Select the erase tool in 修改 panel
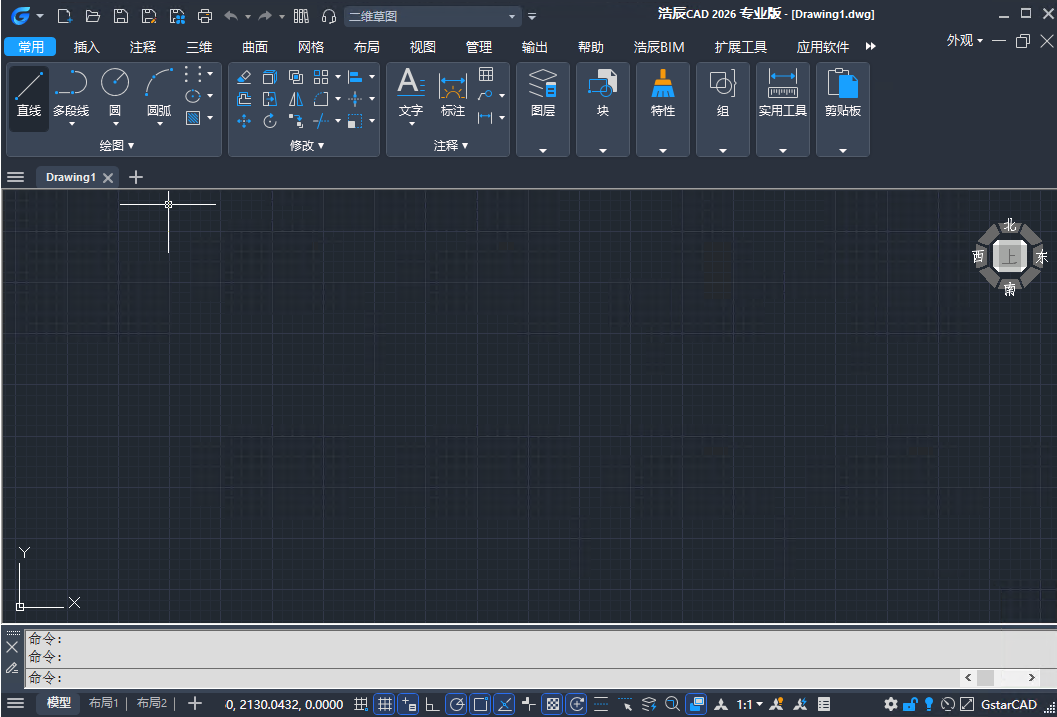The image size is (1057, 717). (244, 77)
